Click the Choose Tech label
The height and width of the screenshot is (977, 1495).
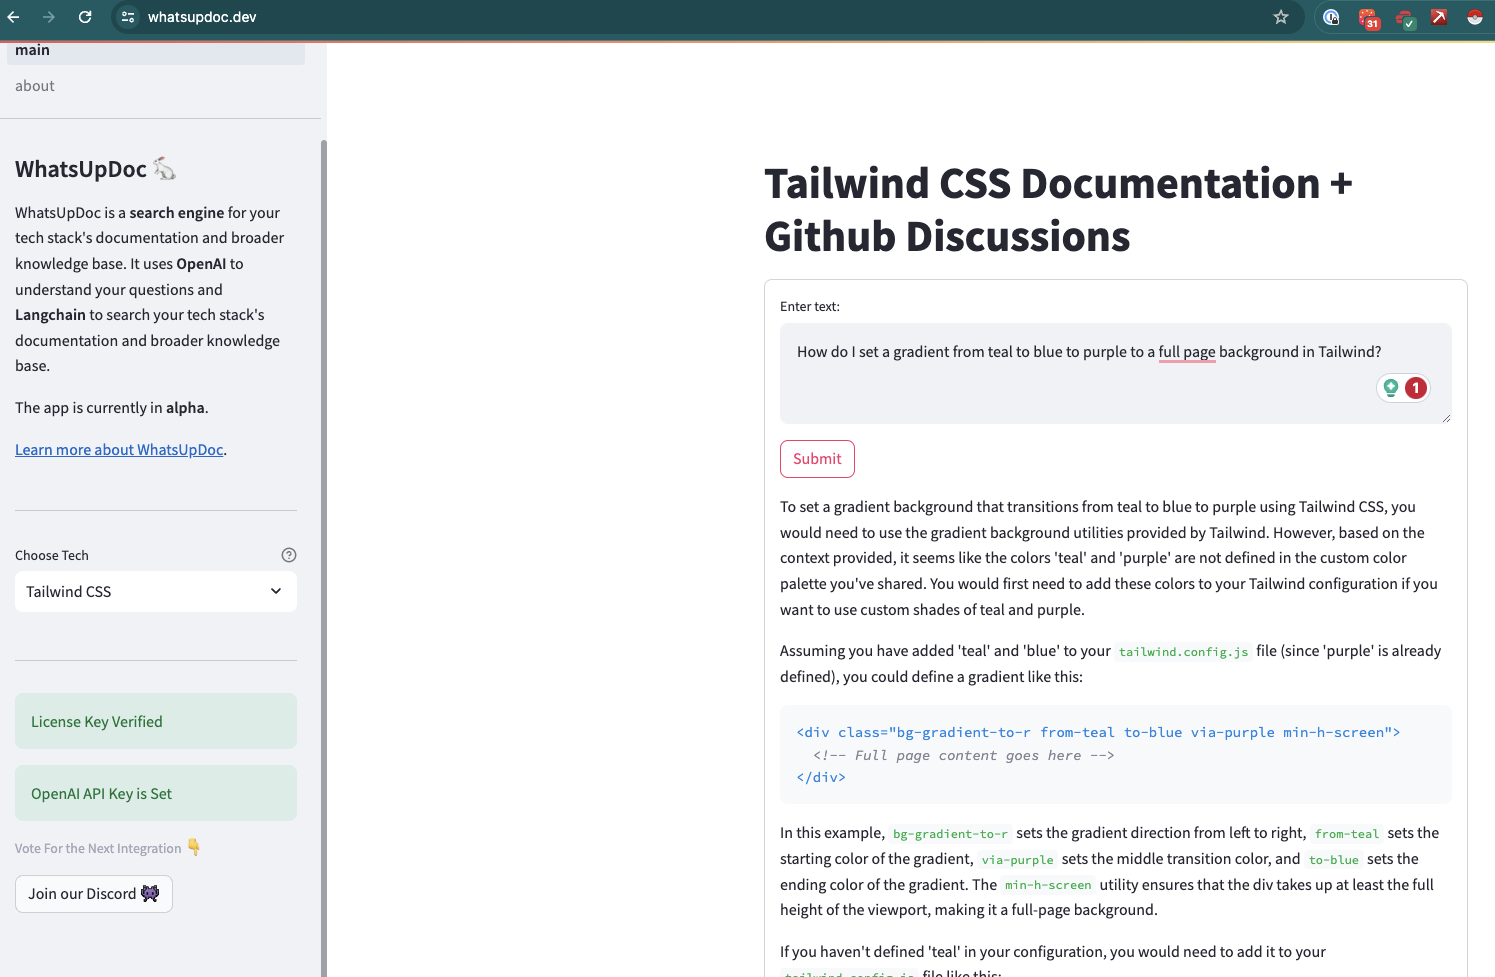tap(52, 555)
